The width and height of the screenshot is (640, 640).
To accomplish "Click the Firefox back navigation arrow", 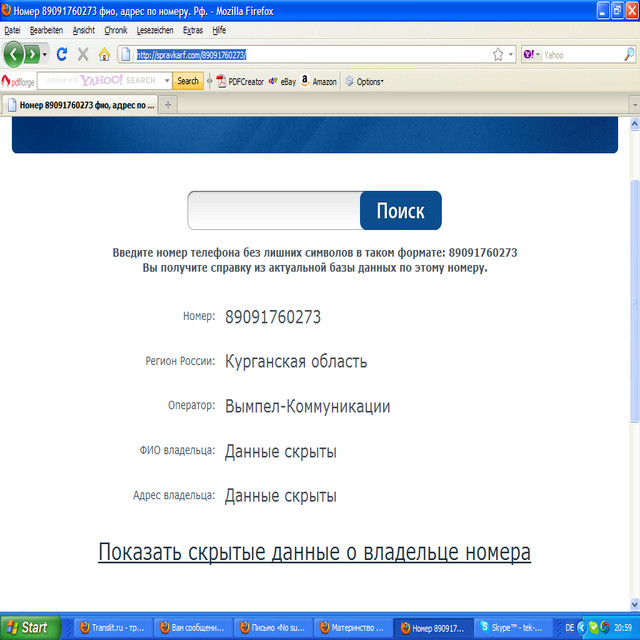I will tap(14, 54).
